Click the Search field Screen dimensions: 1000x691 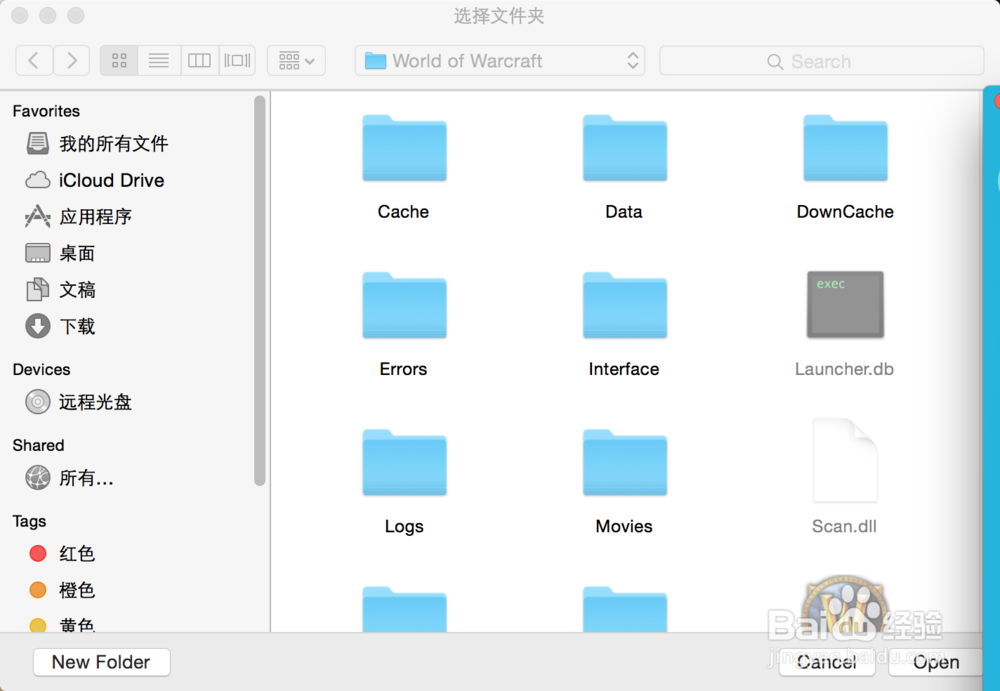[x=821, y=61]
